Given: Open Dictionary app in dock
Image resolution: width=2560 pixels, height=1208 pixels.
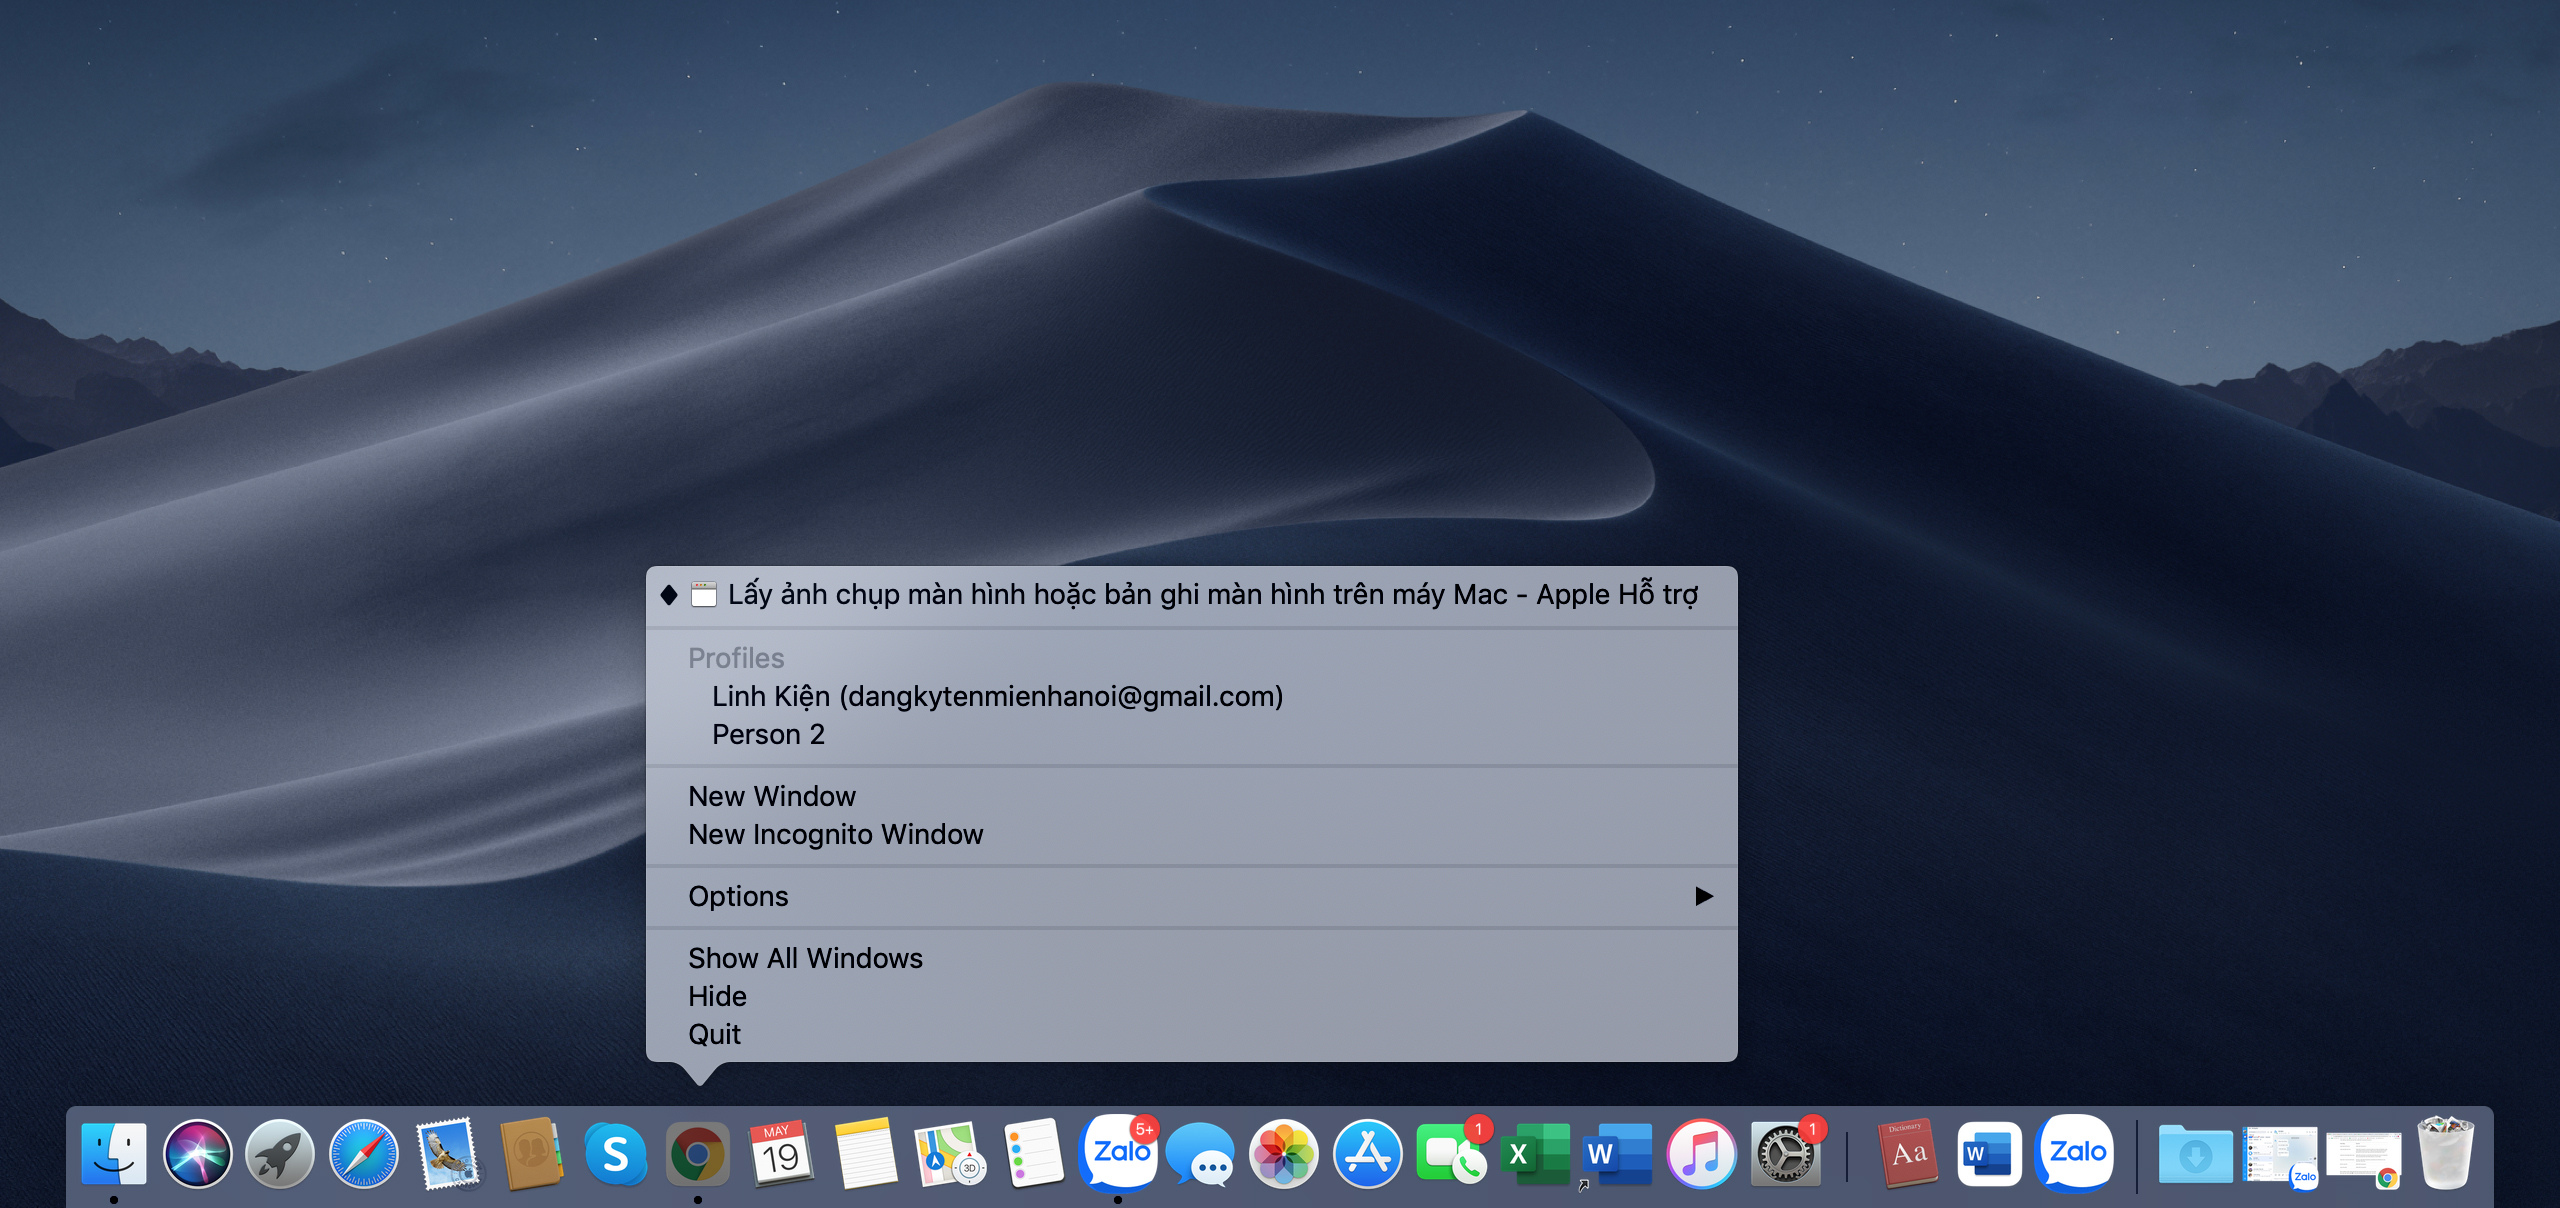Looking at the screenshot, I should coord(1908,1153).
